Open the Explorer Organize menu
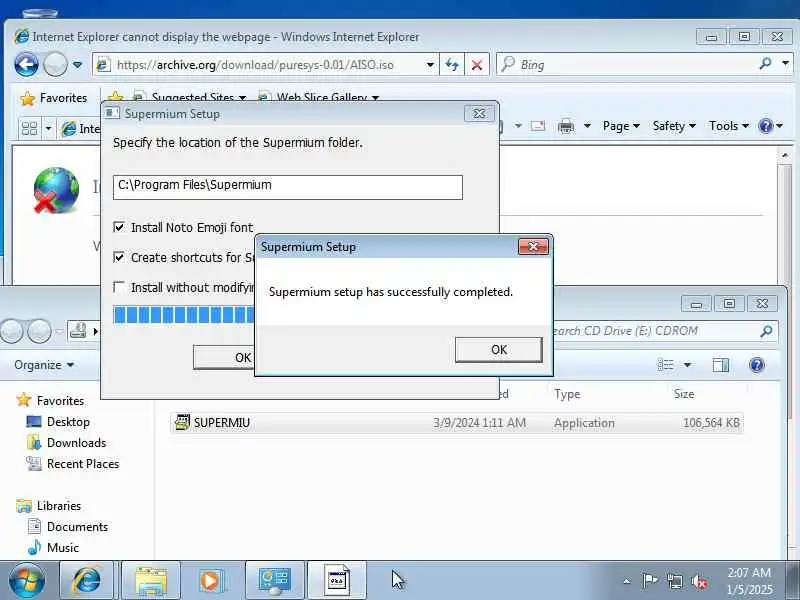Image resolution: width=800 pixels, height=600 pixels. point(44,365)
